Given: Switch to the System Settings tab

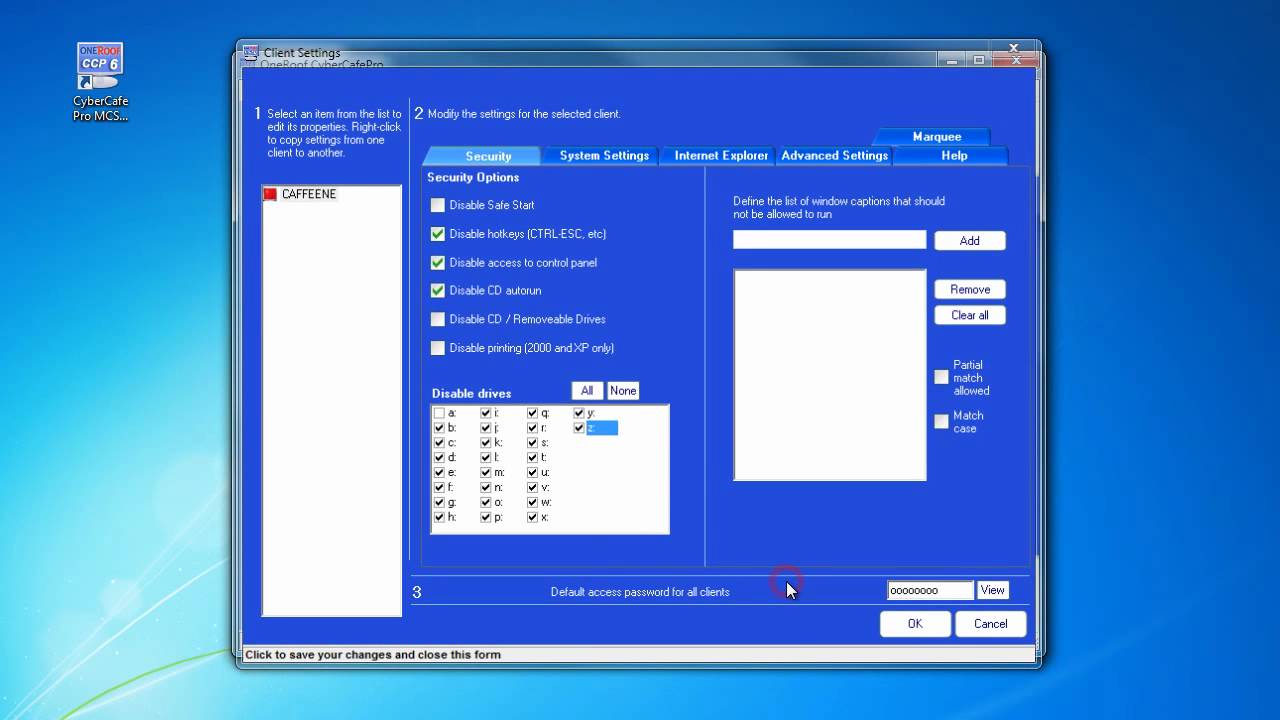Looking at the screenshot, I should point(603,156).
